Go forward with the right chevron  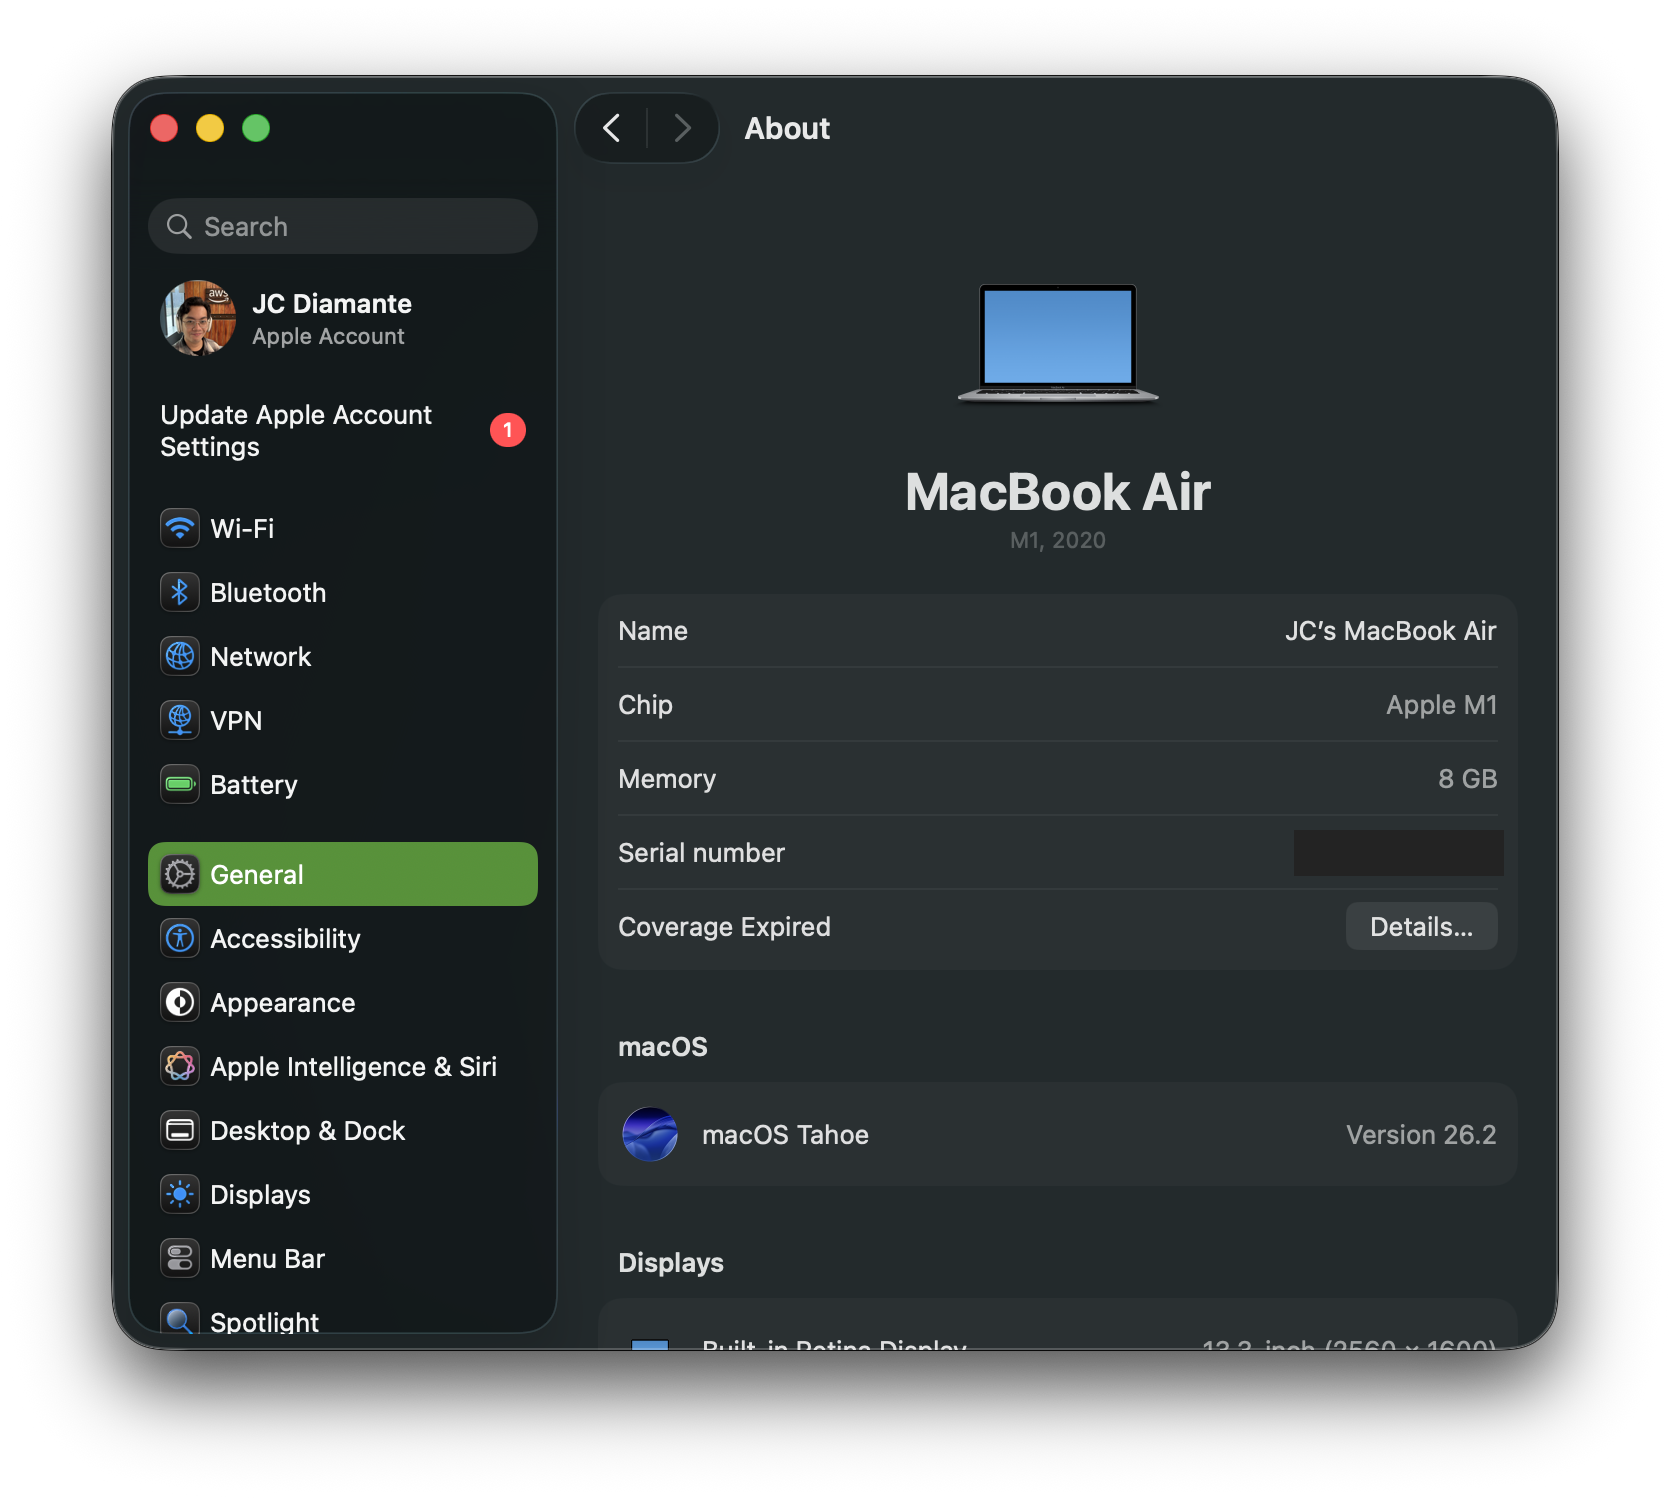pos(682,128)
